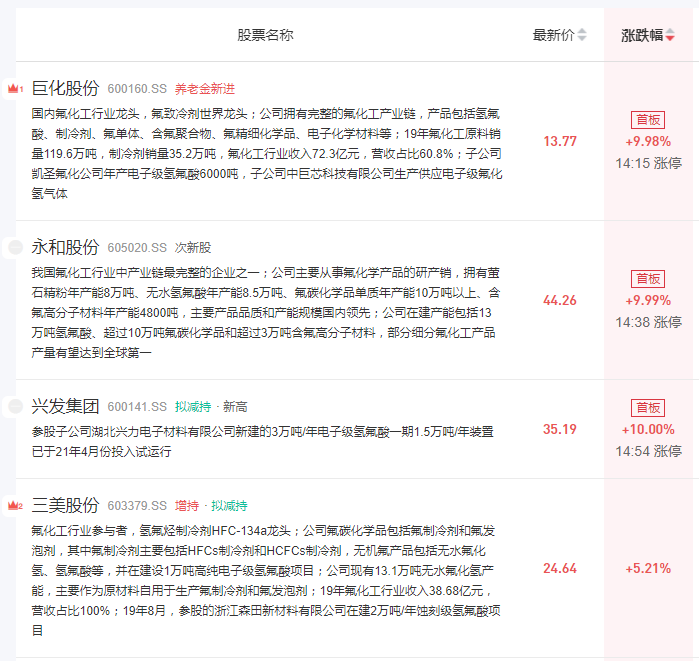
Task: Click change value +9.99%
Action: coord(648,300)
